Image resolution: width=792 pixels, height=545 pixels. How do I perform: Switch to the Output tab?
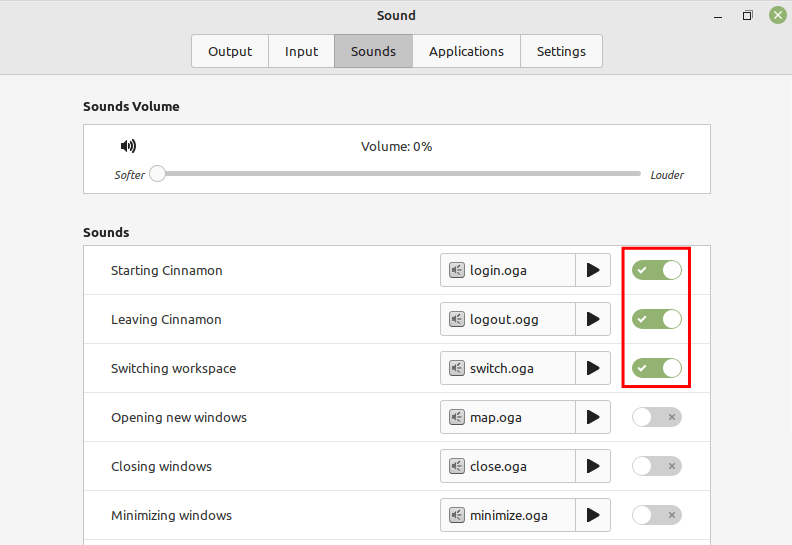click(230, 51)
